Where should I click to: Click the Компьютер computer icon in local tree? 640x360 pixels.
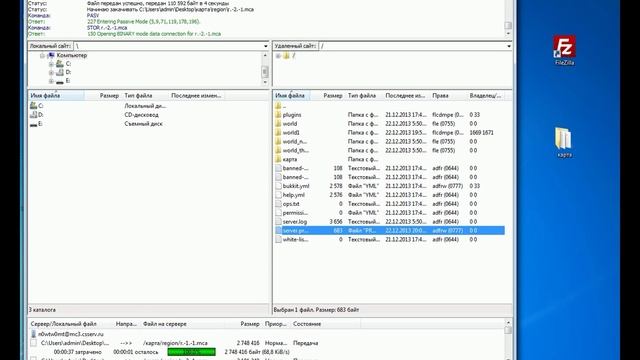pos(51,55)
